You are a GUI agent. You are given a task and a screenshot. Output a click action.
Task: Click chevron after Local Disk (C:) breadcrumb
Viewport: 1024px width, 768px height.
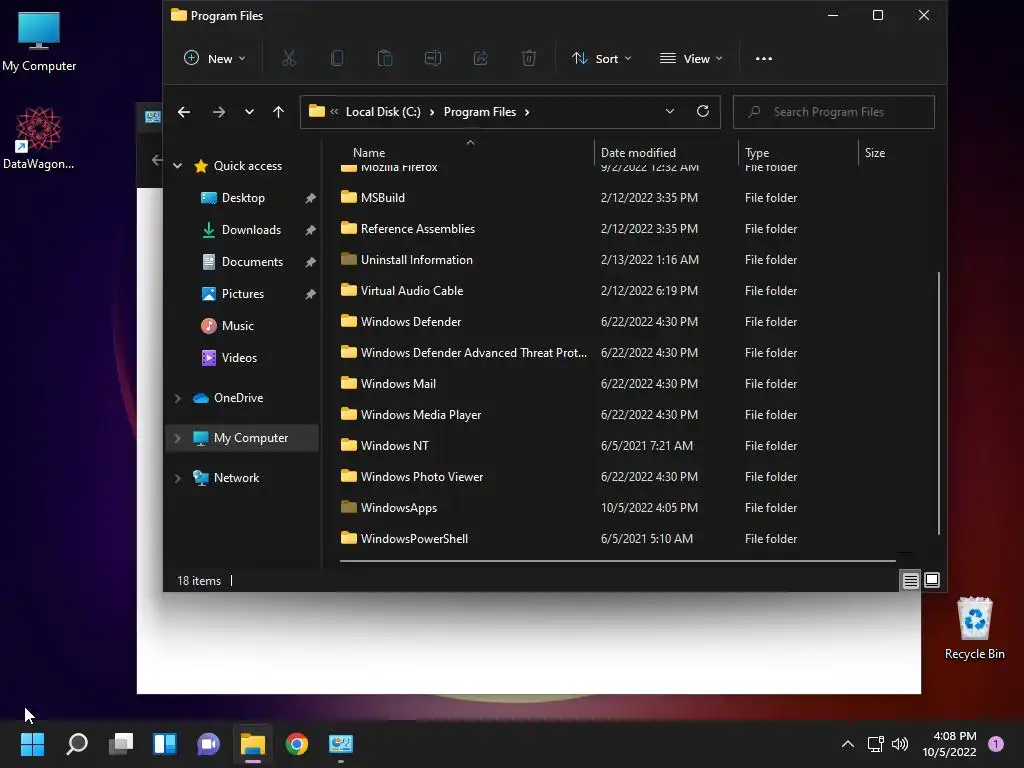click(x=432, y=112)
